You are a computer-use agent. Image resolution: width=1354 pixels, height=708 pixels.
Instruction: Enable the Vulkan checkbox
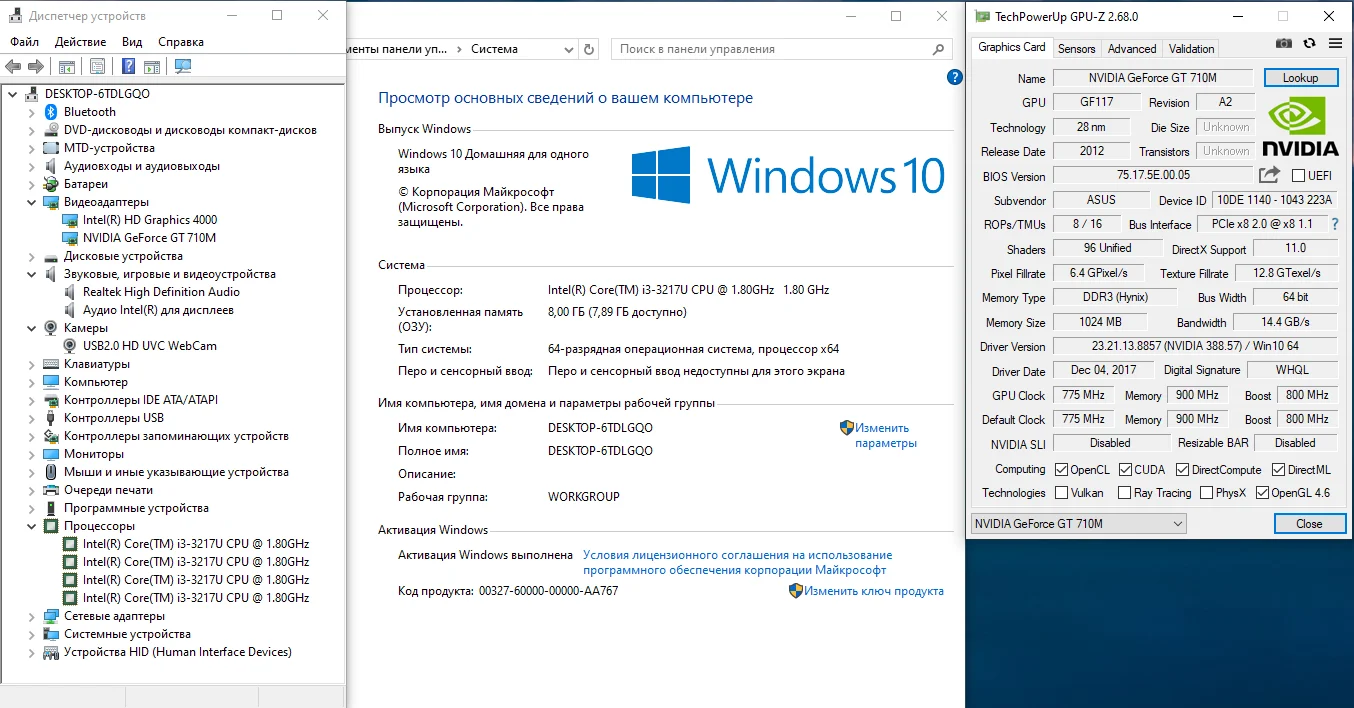1062,493
